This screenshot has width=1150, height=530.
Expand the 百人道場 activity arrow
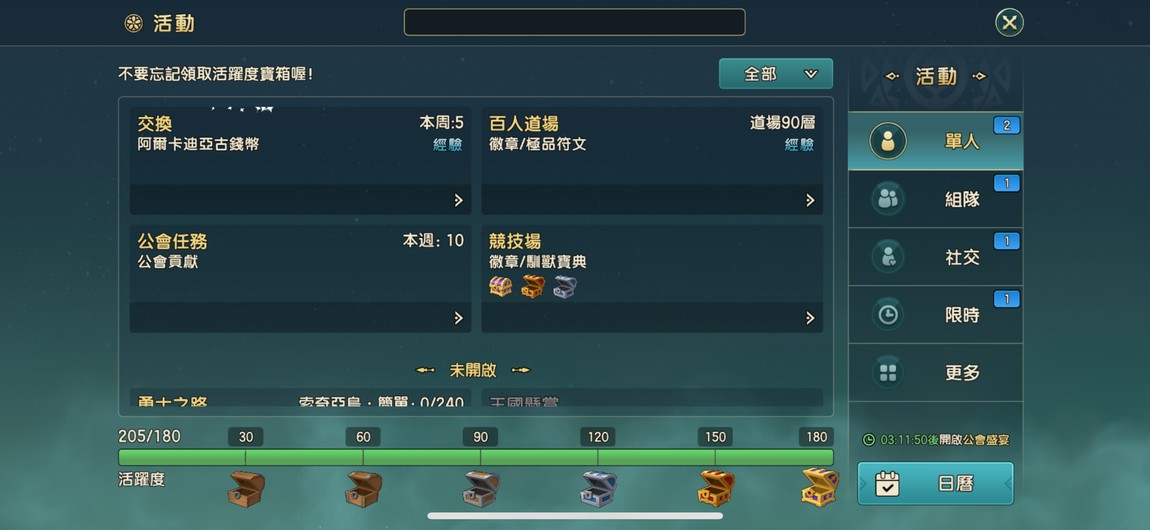810,200
